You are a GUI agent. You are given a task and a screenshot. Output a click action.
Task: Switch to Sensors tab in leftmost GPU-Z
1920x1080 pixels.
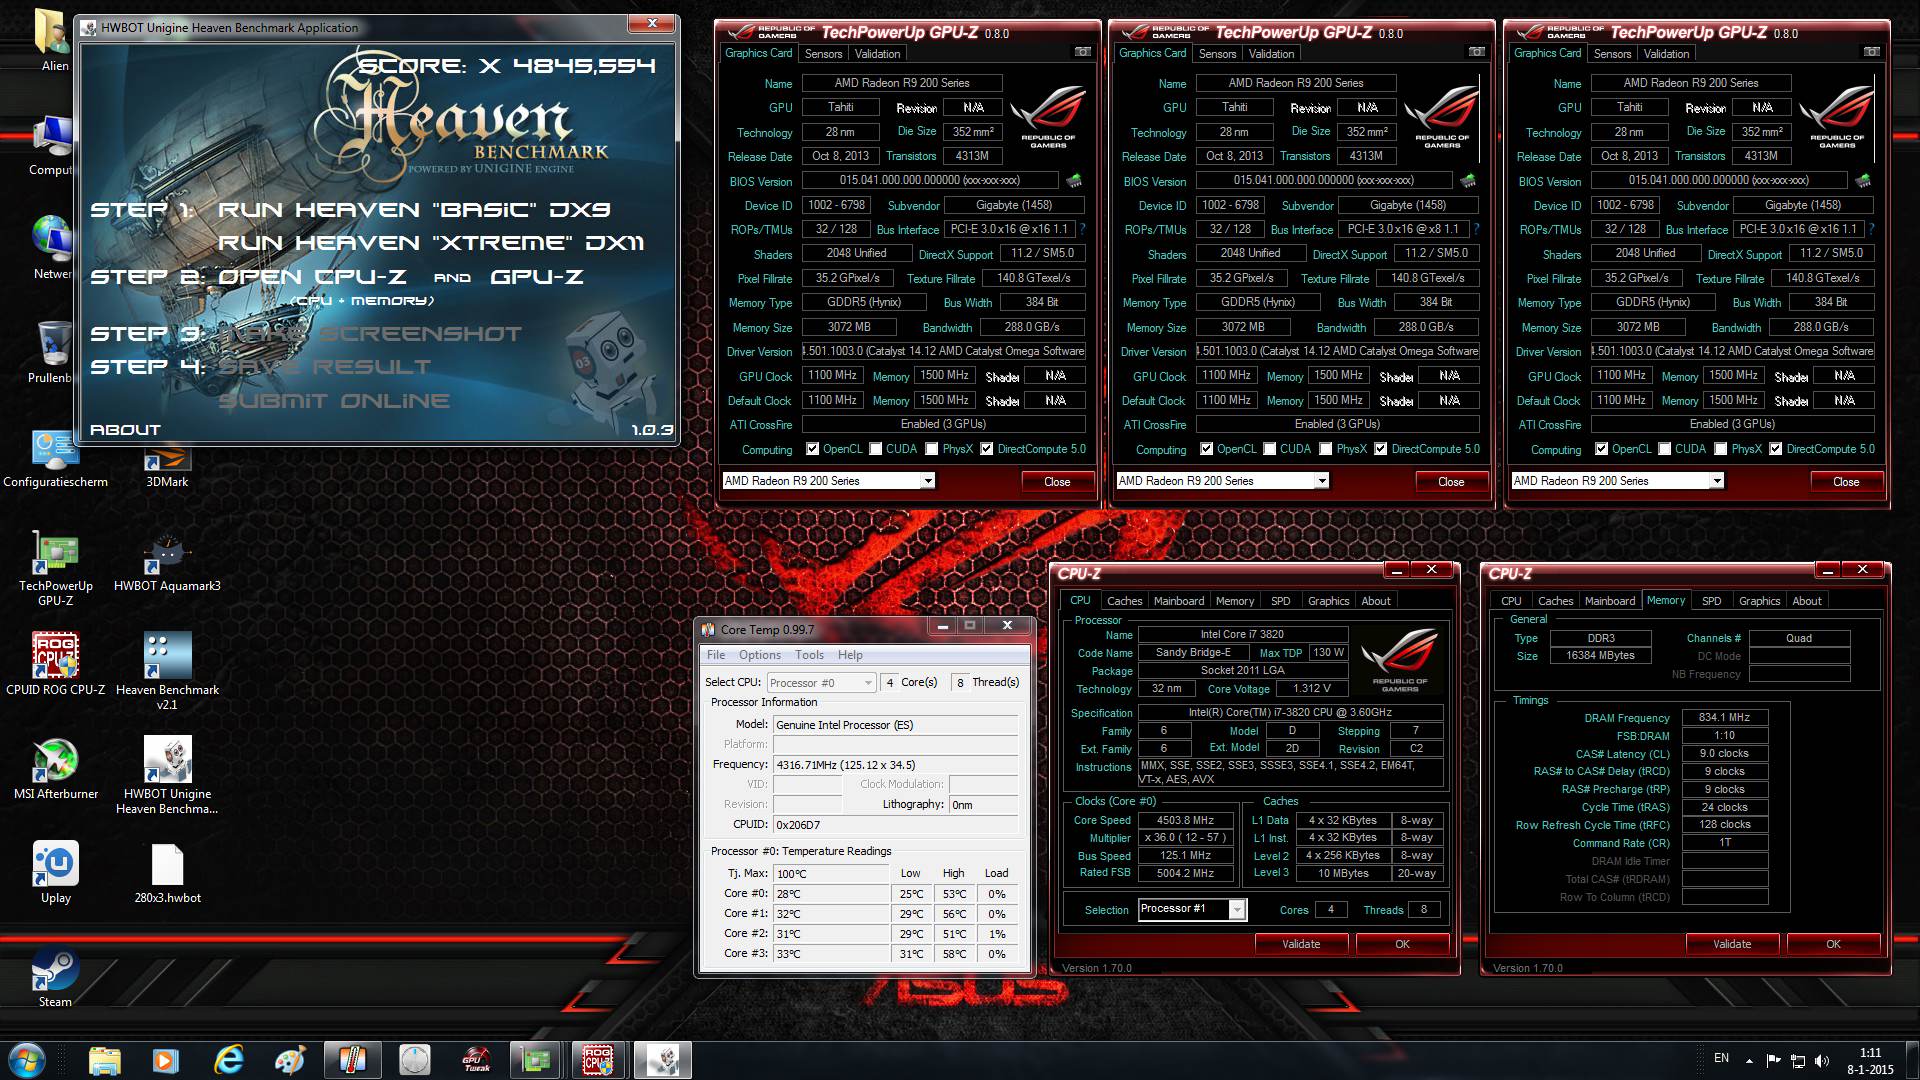click(823, 54)
